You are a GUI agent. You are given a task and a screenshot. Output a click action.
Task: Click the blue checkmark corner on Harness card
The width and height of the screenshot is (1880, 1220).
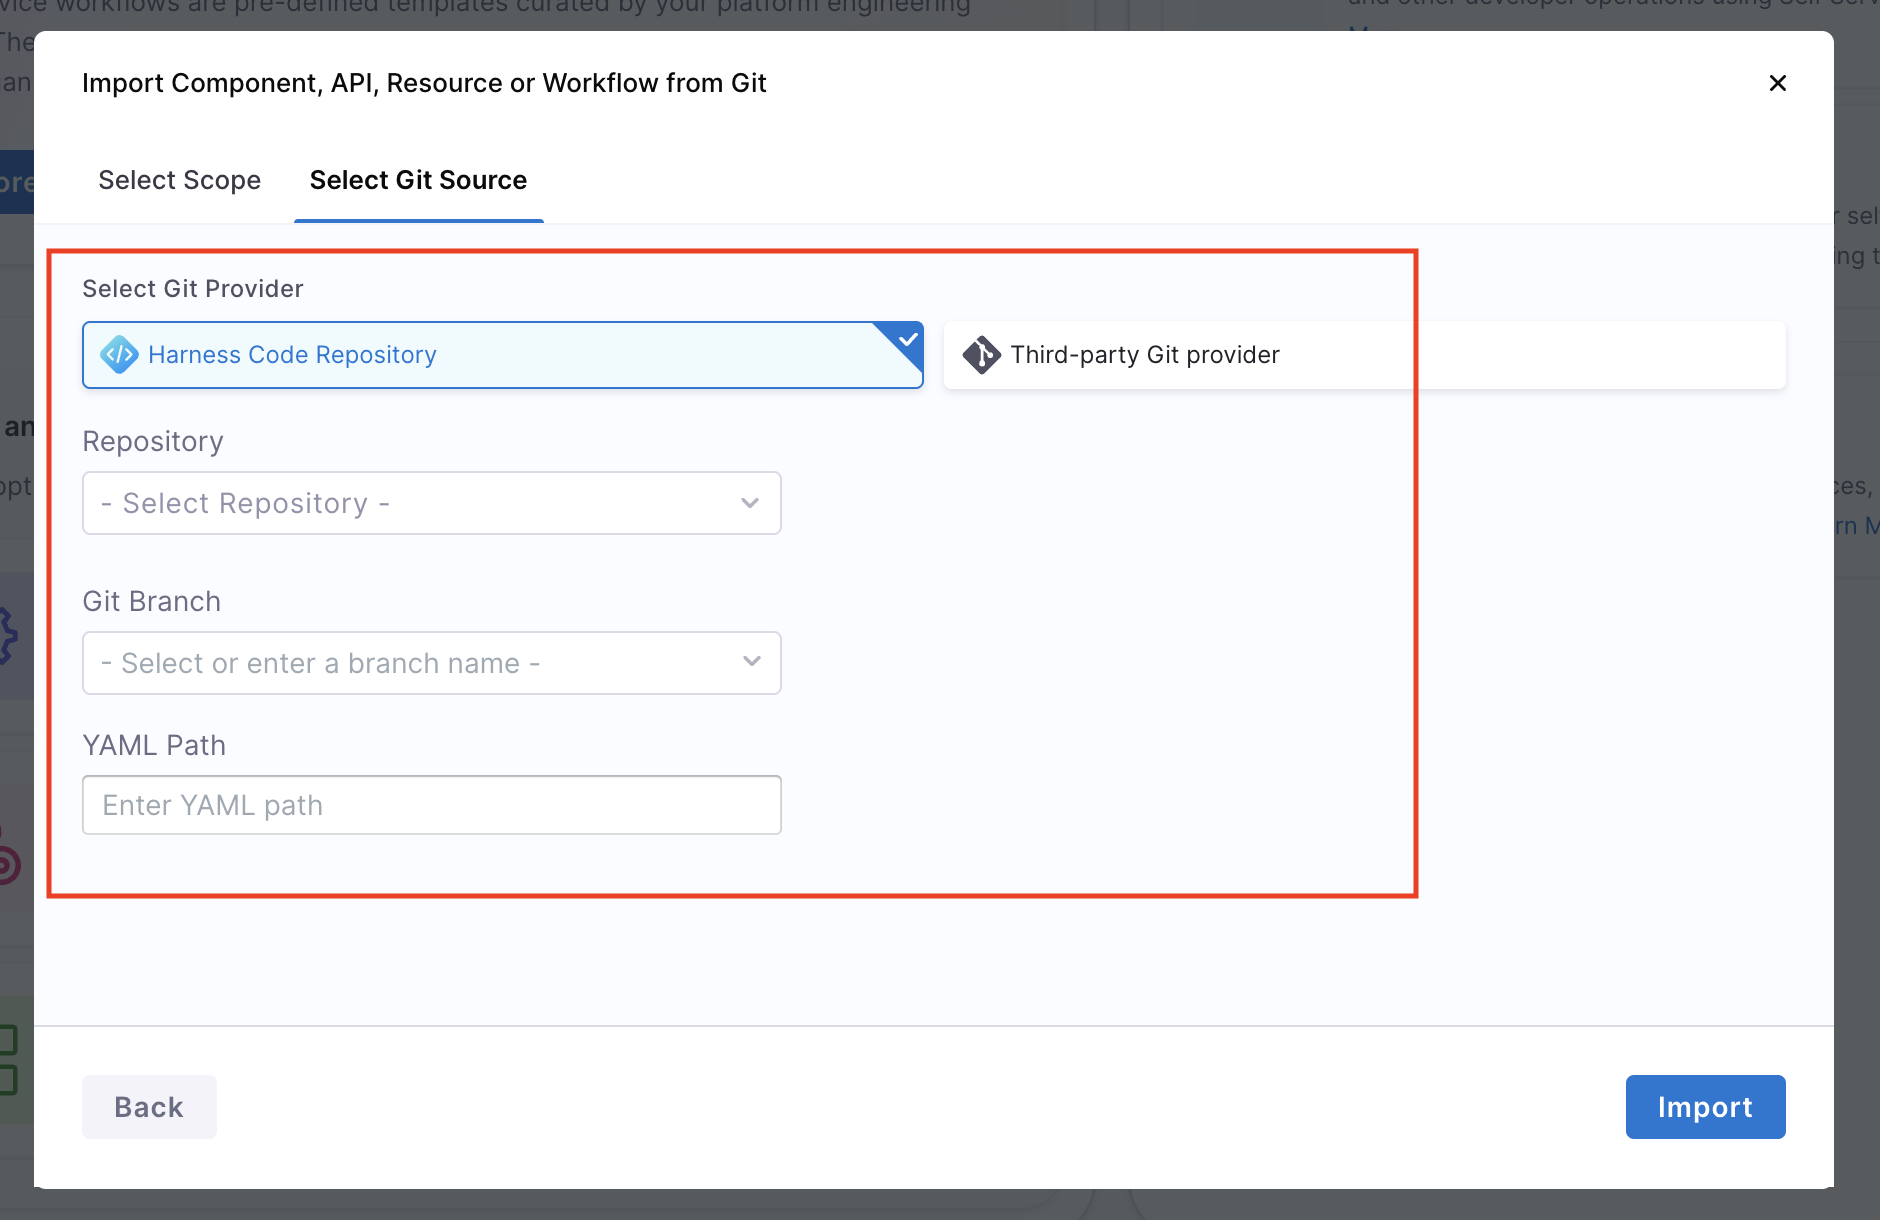click(x=906, y=338)
